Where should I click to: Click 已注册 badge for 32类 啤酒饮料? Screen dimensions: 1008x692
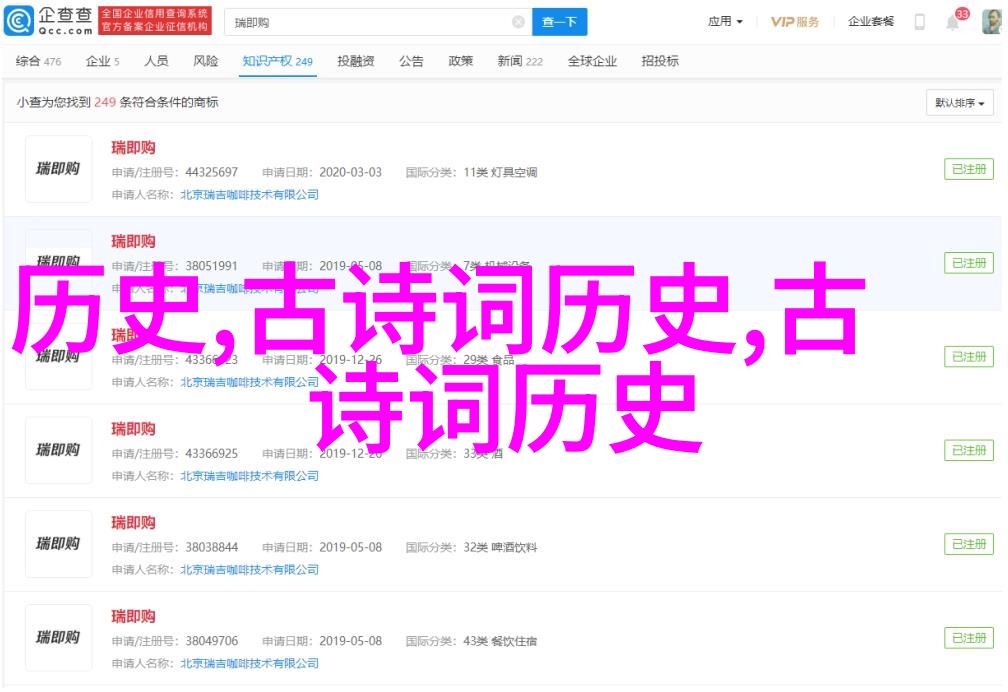coord(969,544)
